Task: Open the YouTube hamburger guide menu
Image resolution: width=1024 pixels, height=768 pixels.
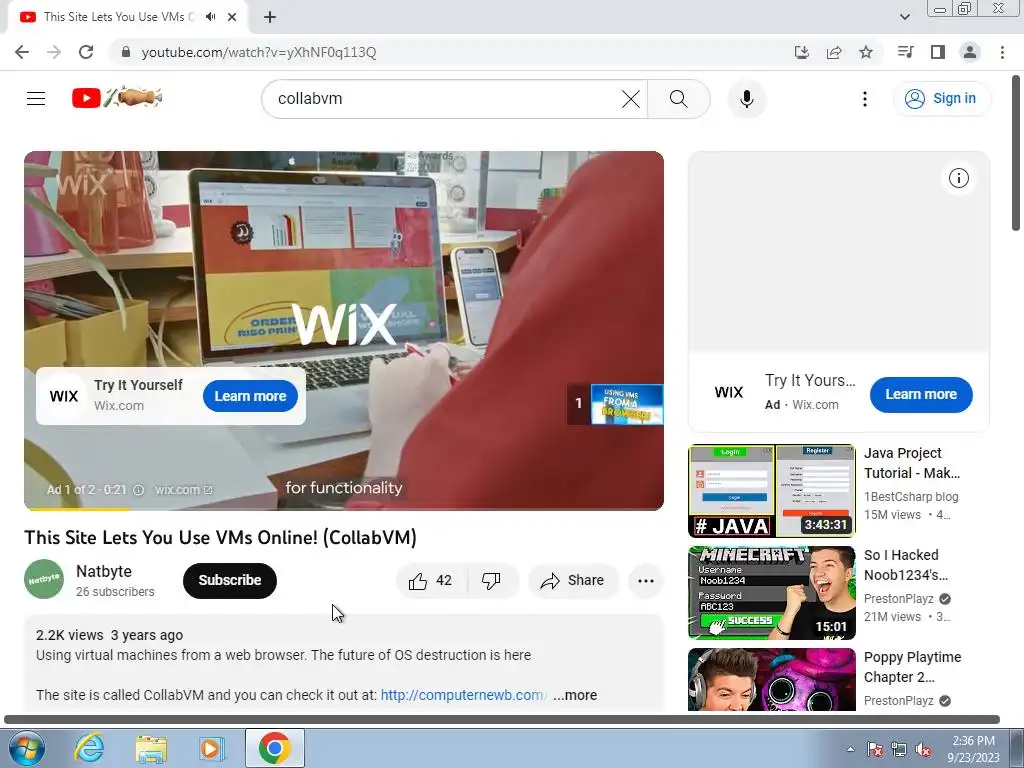Action: click(36, 99)
